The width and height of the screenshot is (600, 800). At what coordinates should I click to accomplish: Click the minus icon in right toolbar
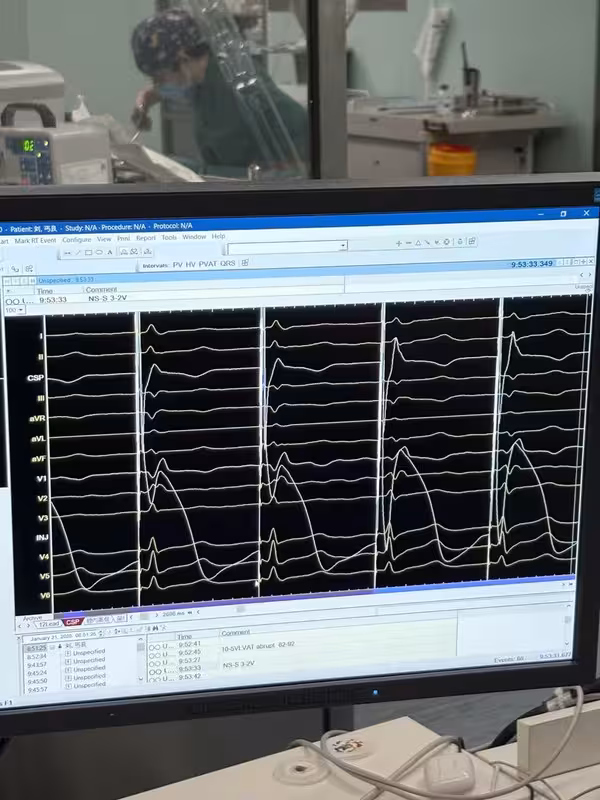pos(408,243)
